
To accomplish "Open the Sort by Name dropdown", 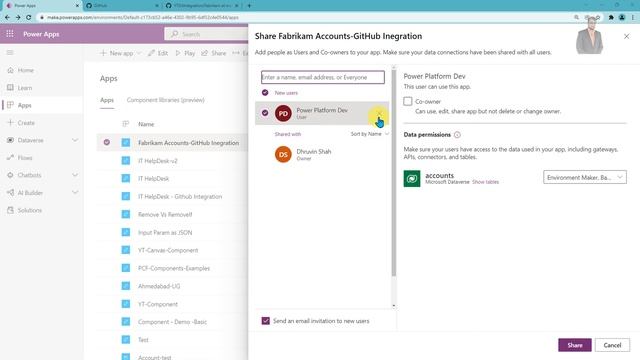I will pos(370,134).
